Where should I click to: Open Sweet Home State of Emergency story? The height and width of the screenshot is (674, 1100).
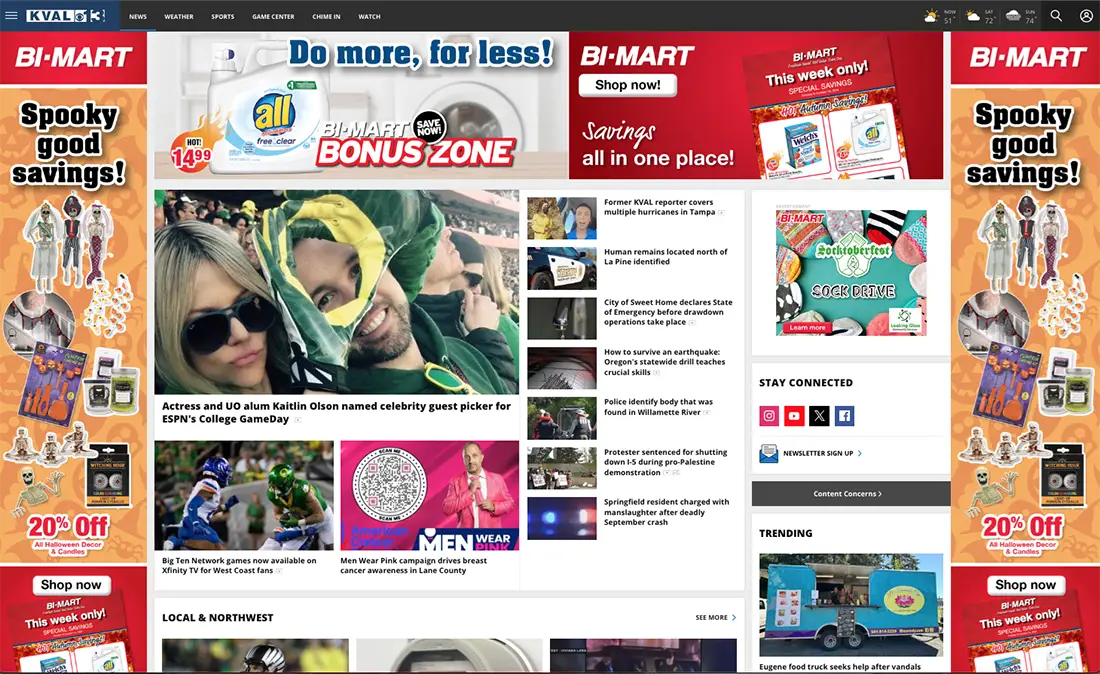(668, 312)
